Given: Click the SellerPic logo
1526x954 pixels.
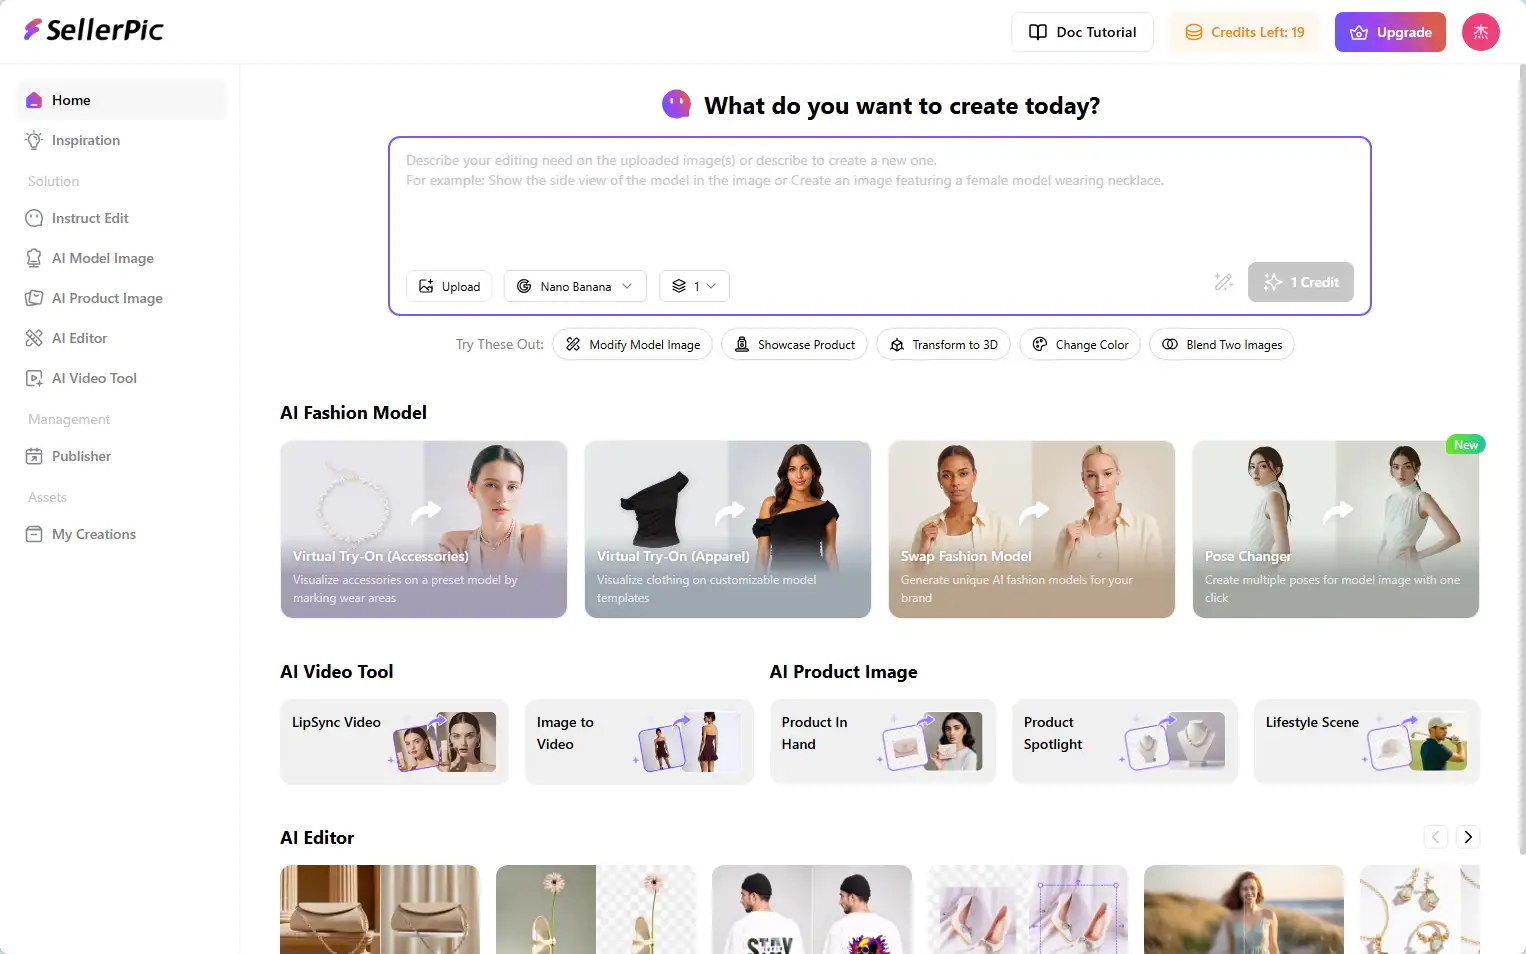Looking at the screenshot, I should point(93,30).
